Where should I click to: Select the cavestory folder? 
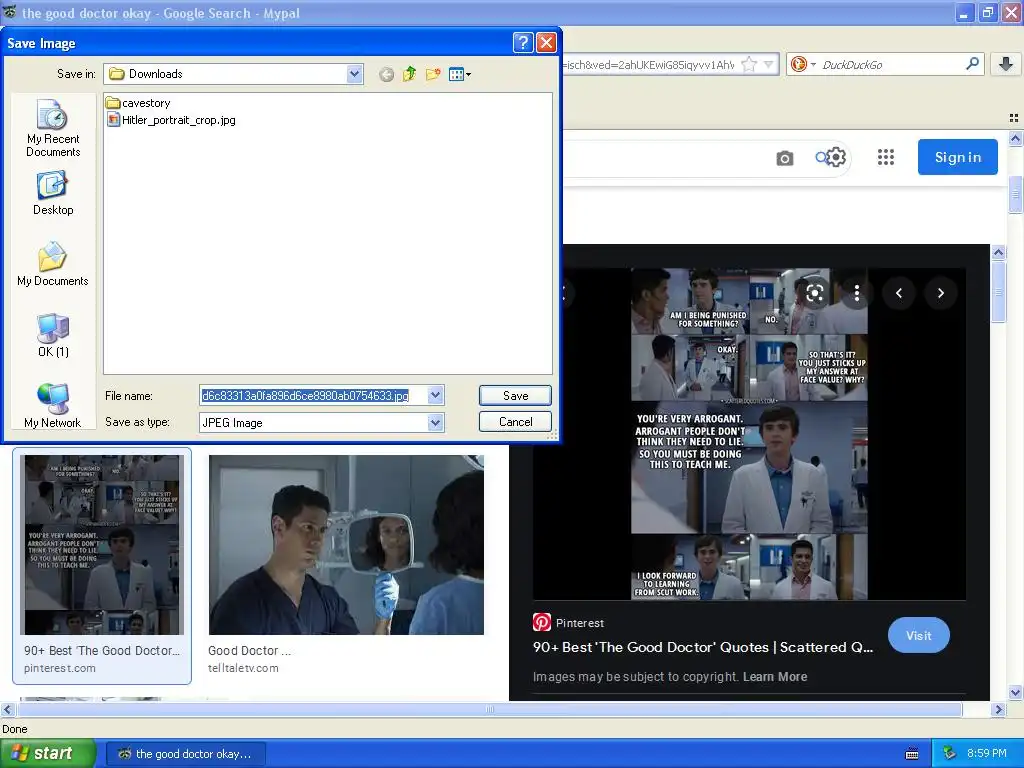coord(138,103)
